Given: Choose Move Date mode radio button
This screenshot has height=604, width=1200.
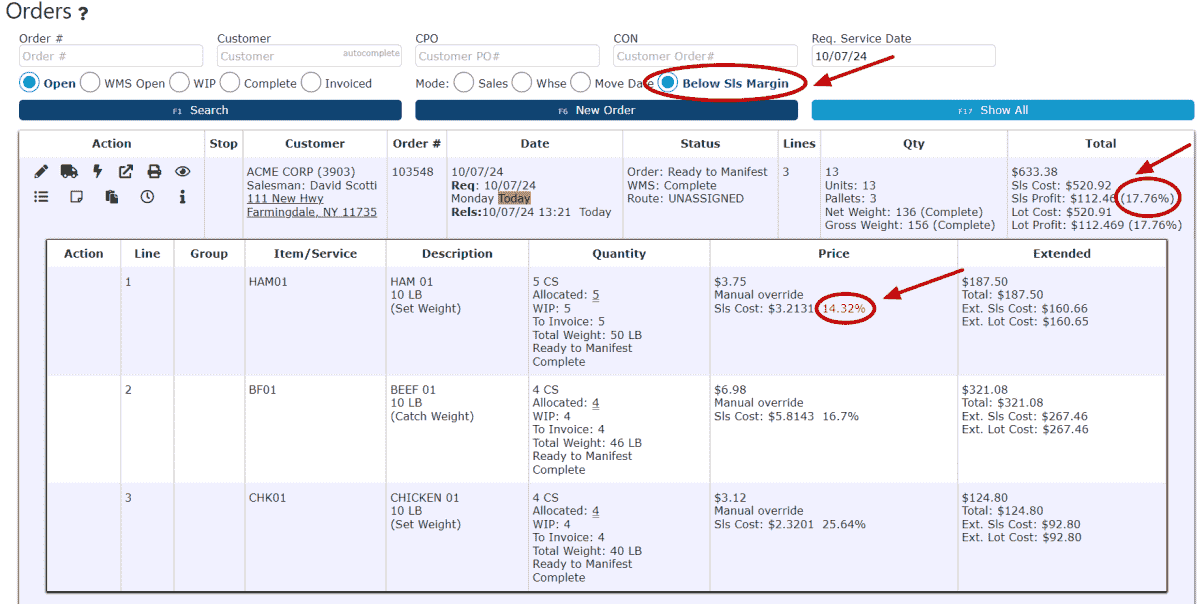Looking at the screenshot, I should point(580,83).
